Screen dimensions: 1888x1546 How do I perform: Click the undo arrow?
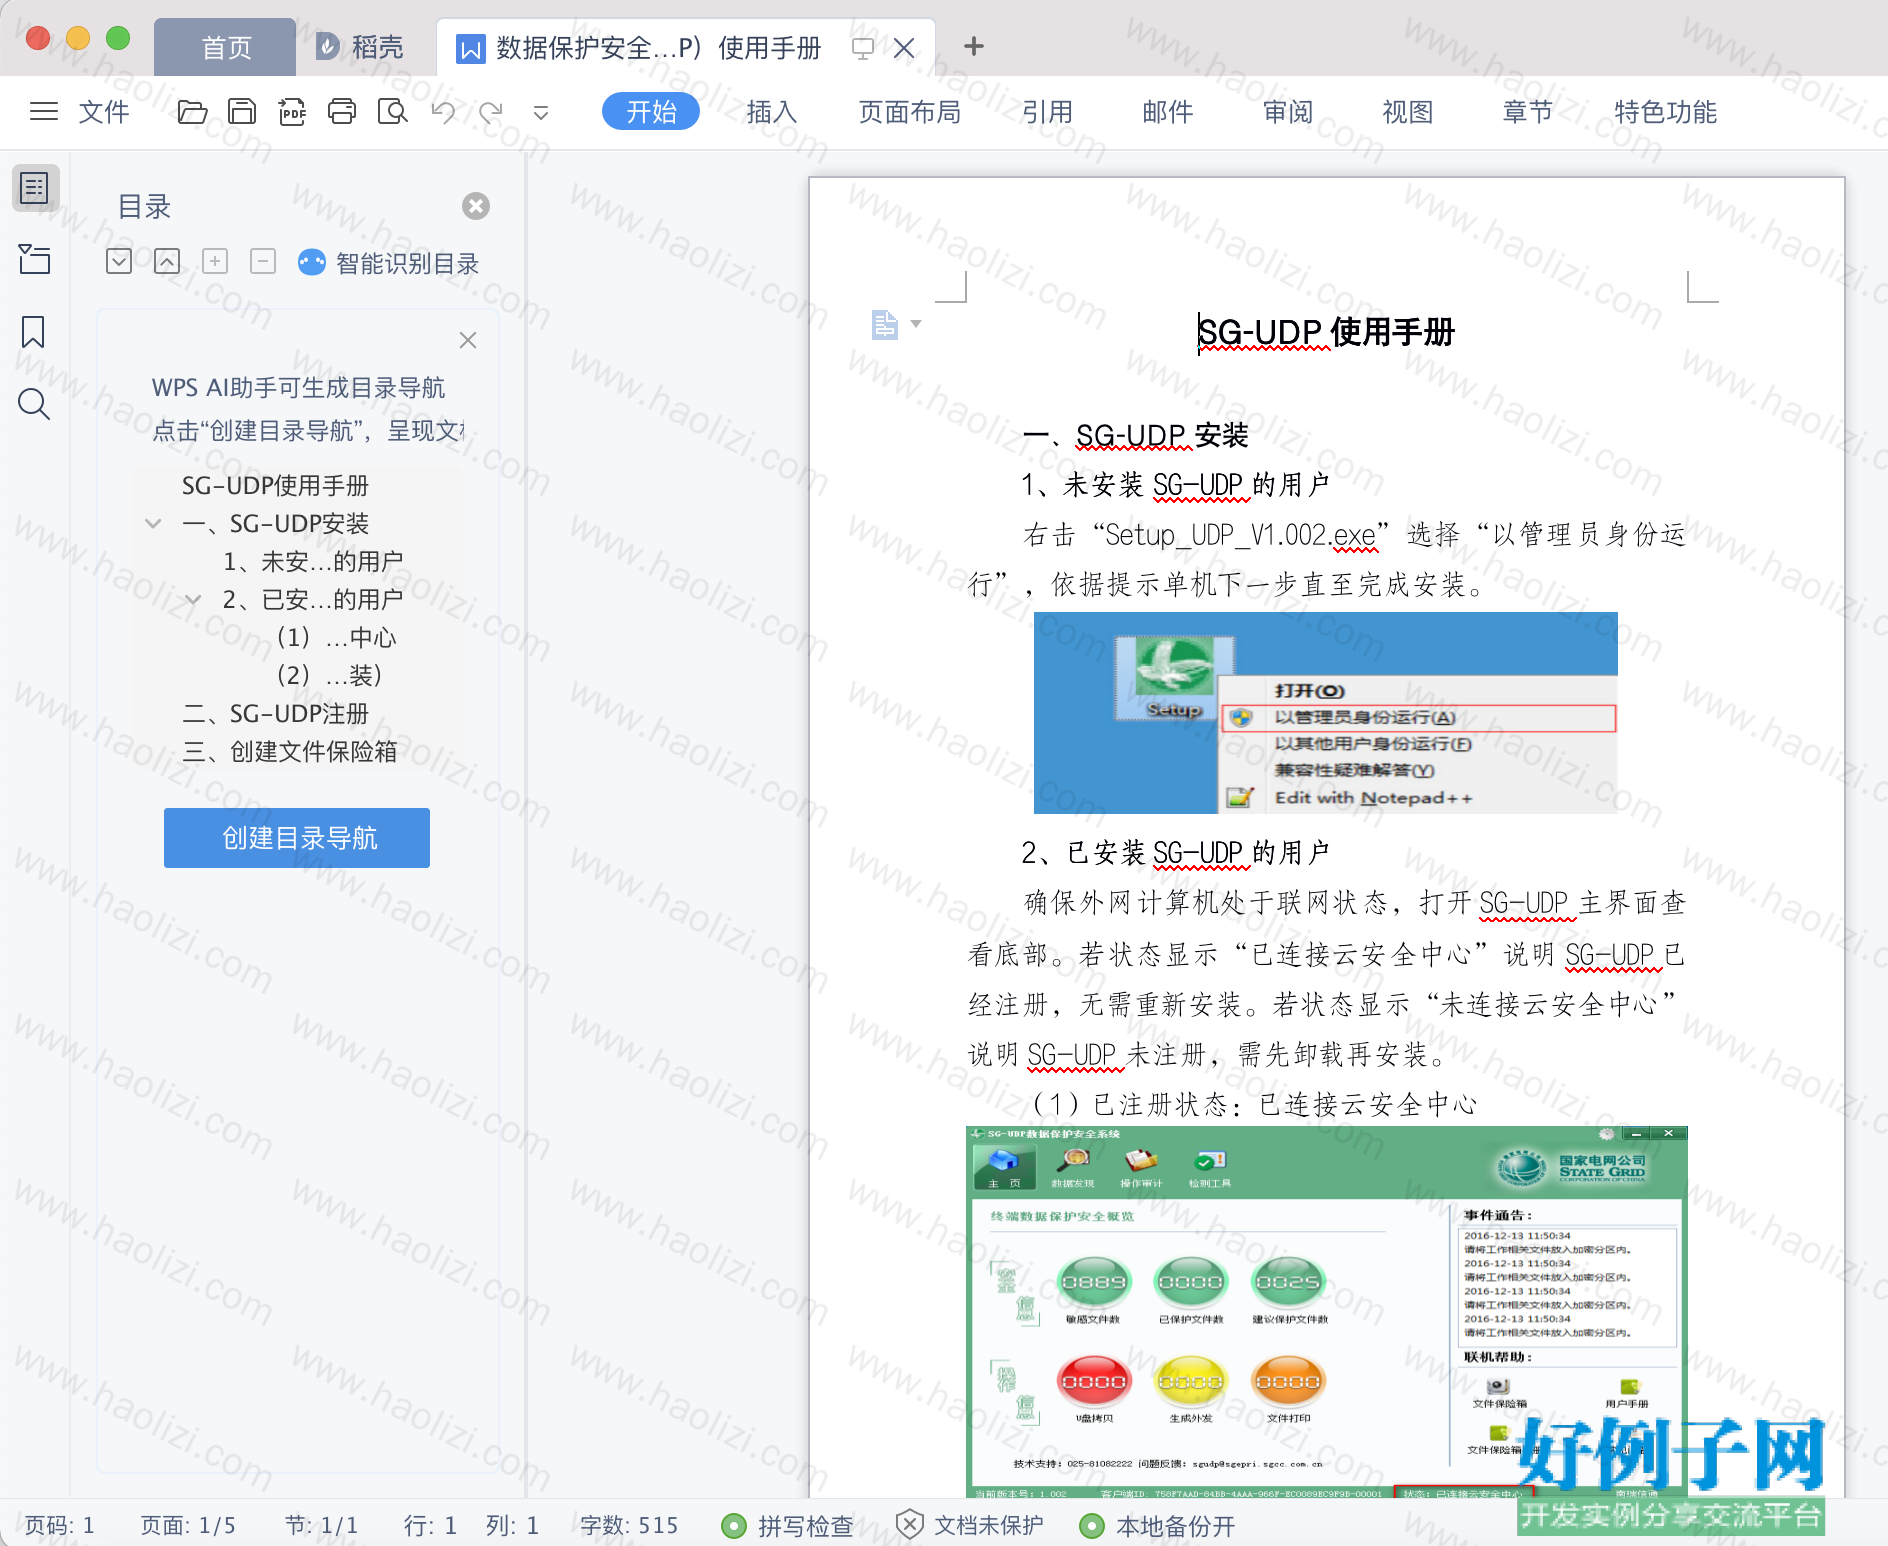(443, 111)
